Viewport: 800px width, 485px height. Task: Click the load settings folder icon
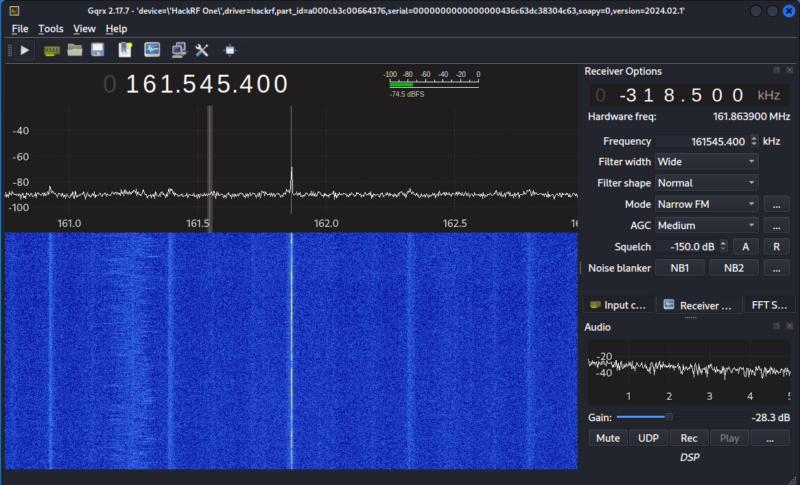(x=74, y=50)
